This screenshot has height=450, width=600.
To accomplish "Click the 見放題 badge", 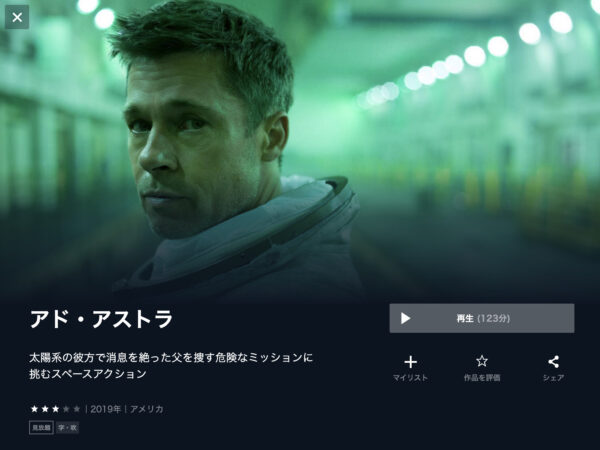I will (41, 428).
